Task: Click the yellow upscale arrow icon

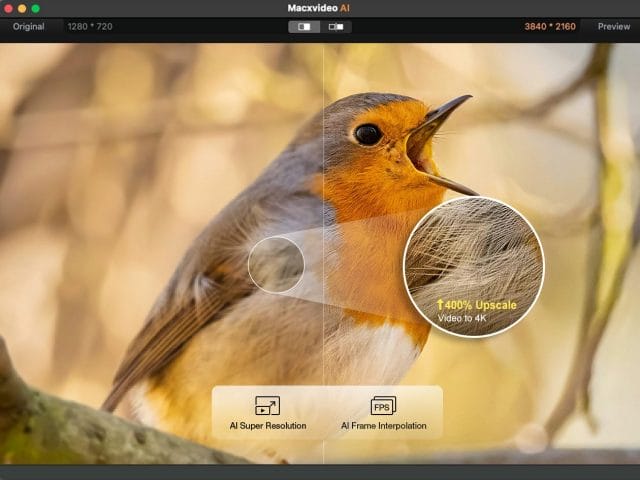Action: click(x=440, y=303)
